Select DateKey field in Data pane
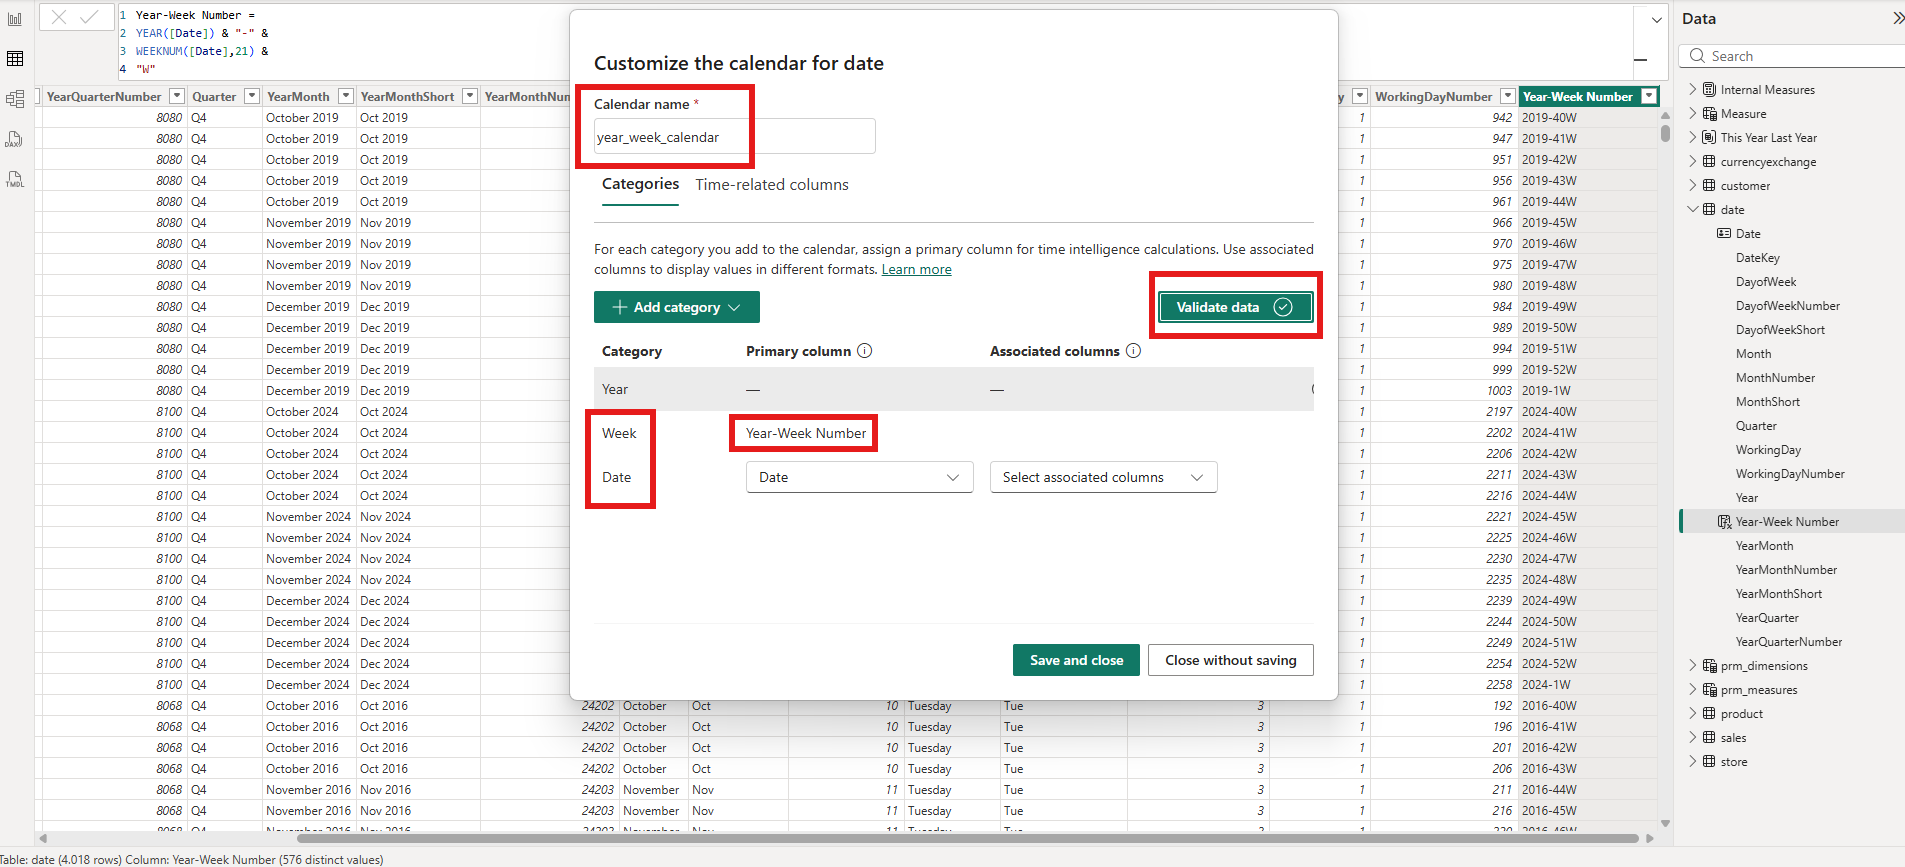Screen dimensions: 1905x867 (x=1758, y=258)
